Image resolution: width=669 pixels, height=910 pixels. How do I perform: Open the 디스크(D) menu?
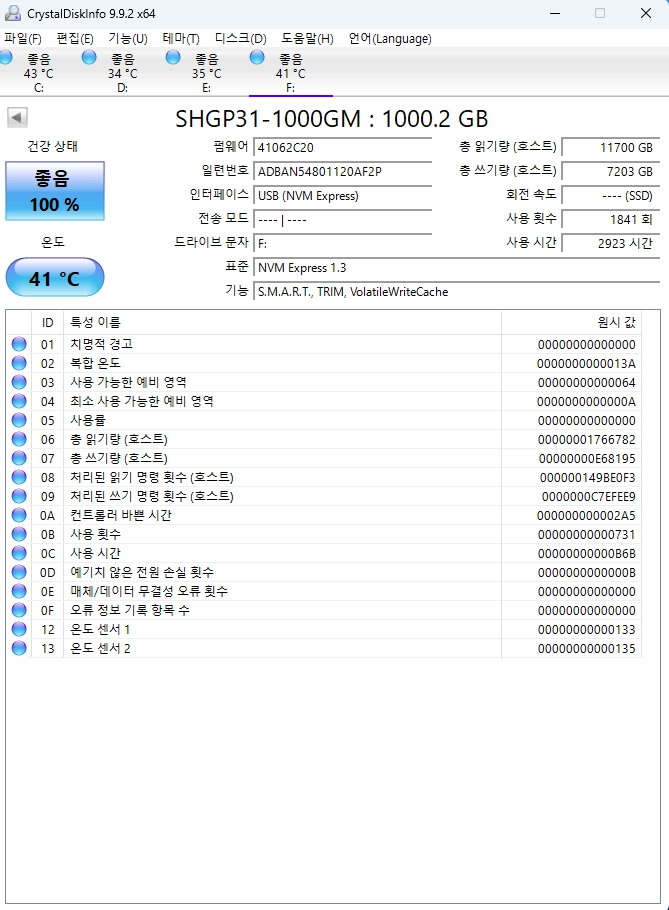click(x=240, y=39)
